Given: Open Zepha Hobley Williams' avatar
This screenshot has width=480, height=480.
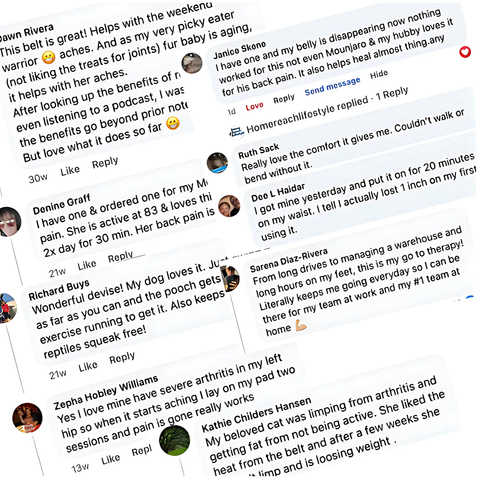Looking at the screenshot, I should (27, 418).
